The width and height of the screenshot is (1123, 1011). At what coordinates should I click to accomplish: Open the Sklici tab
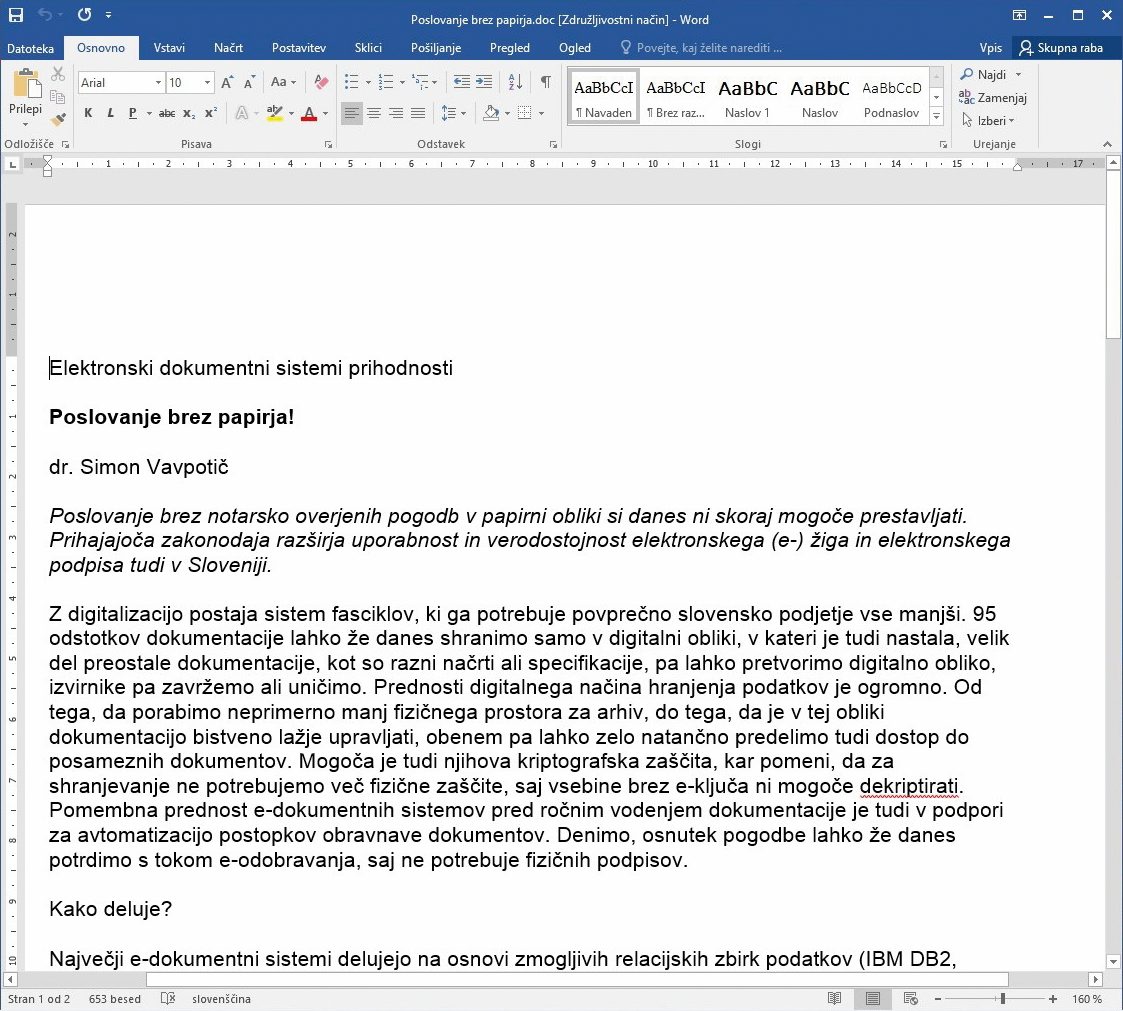coord(368,48)
